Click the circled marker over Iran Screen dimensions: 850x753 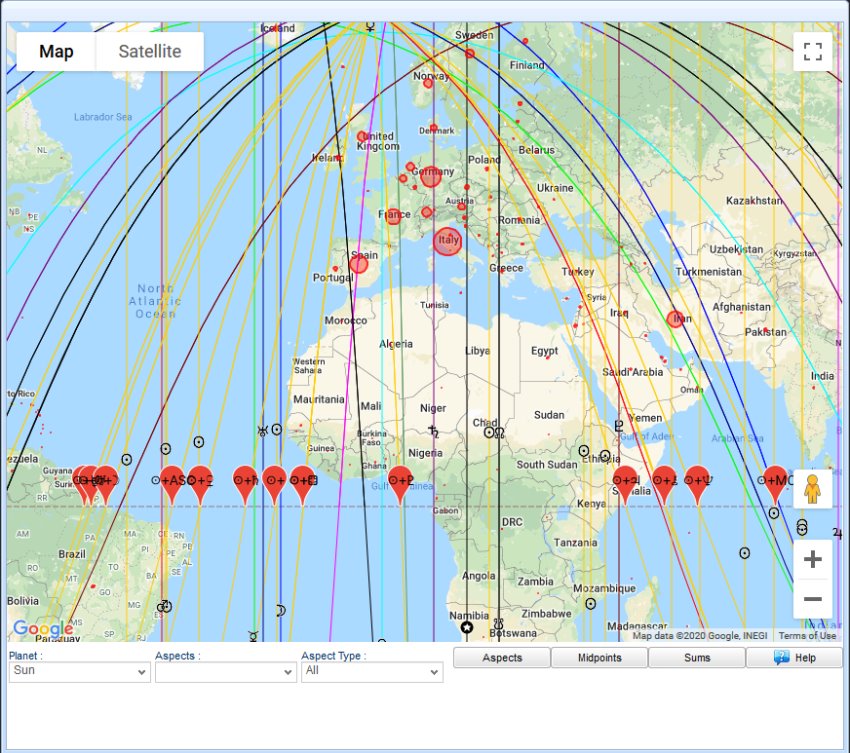[675, 319]
